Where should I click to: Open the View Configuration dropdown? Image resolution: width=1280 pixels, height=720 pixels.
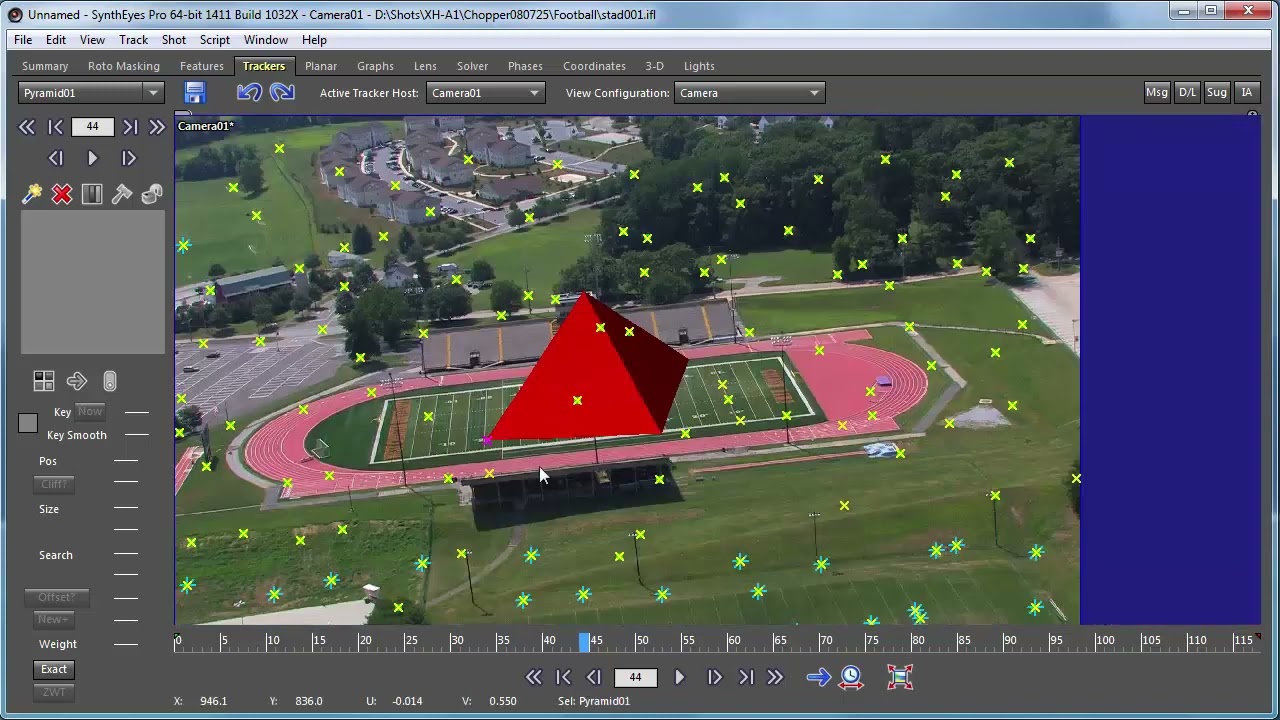coord(749,93)
